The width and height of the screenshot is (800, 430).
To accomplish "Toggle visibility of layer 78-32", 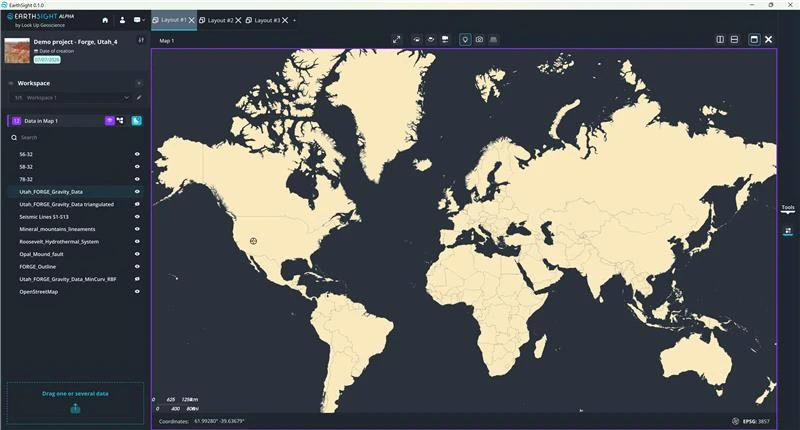I will (137, 179).
